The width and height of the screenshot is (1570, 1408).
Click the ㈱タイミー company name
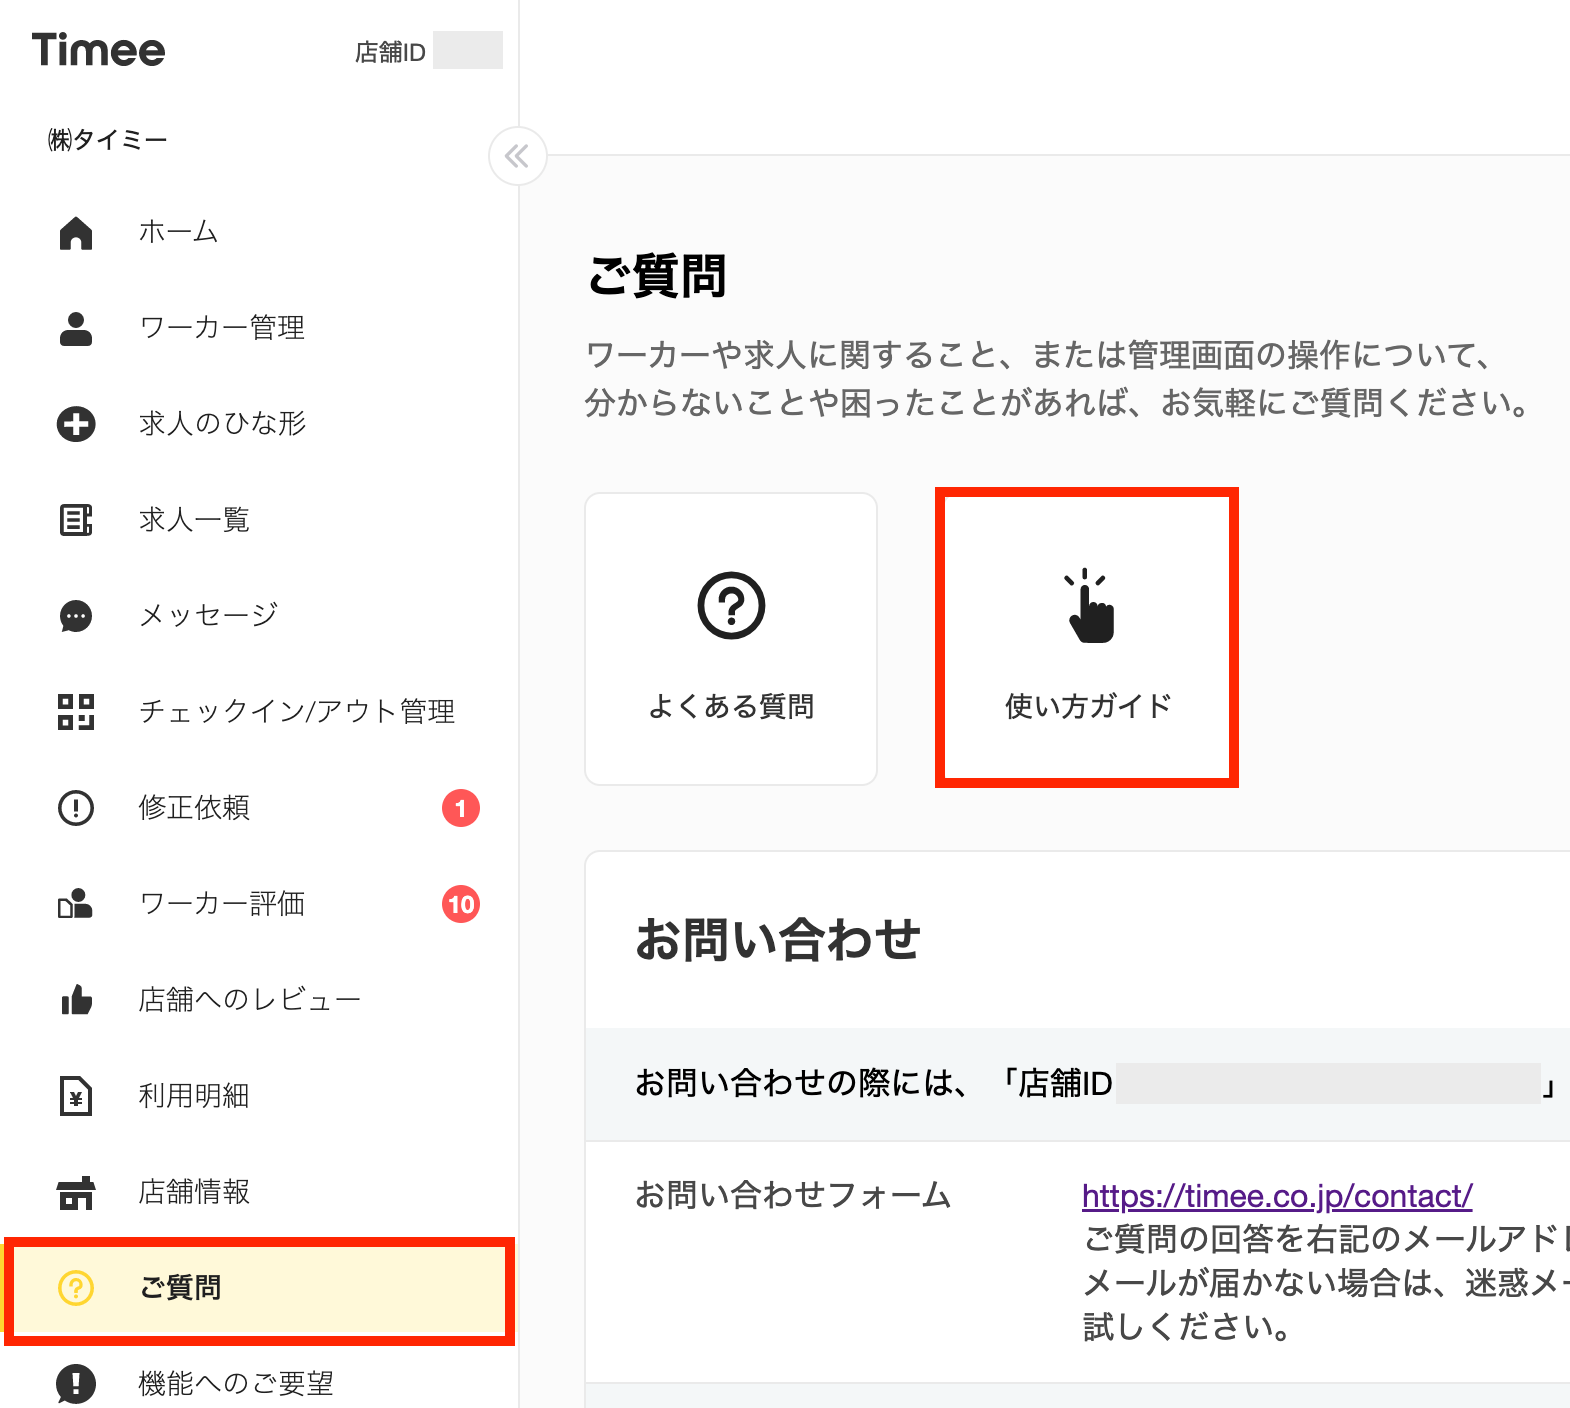[107, 140]
